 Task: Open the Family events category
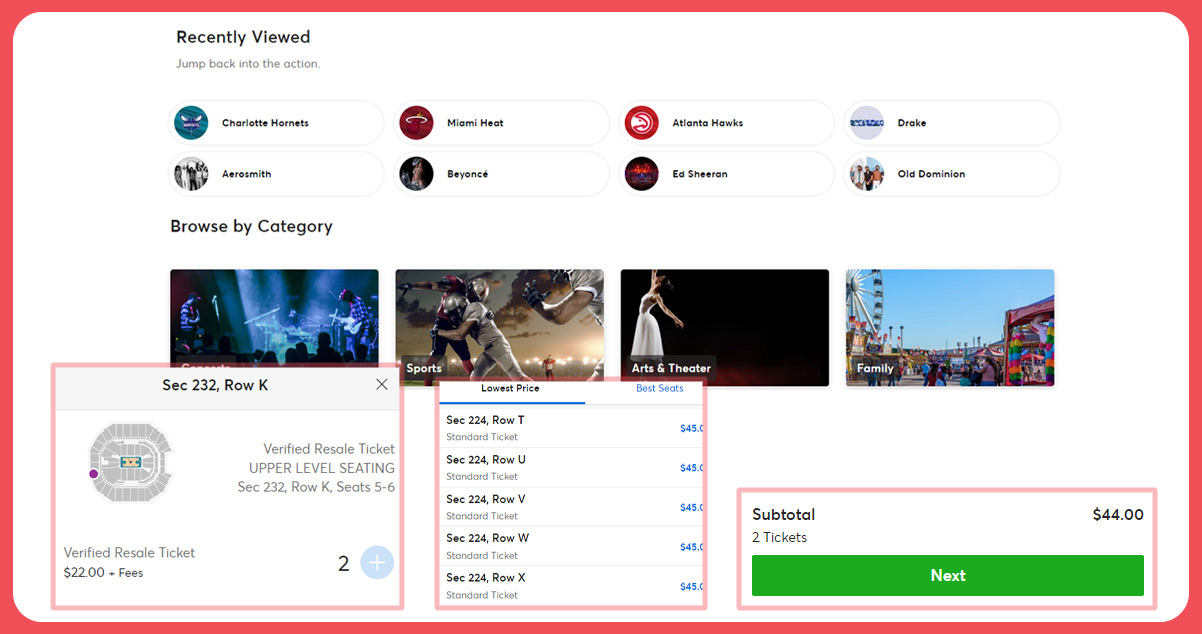point(949,328)
